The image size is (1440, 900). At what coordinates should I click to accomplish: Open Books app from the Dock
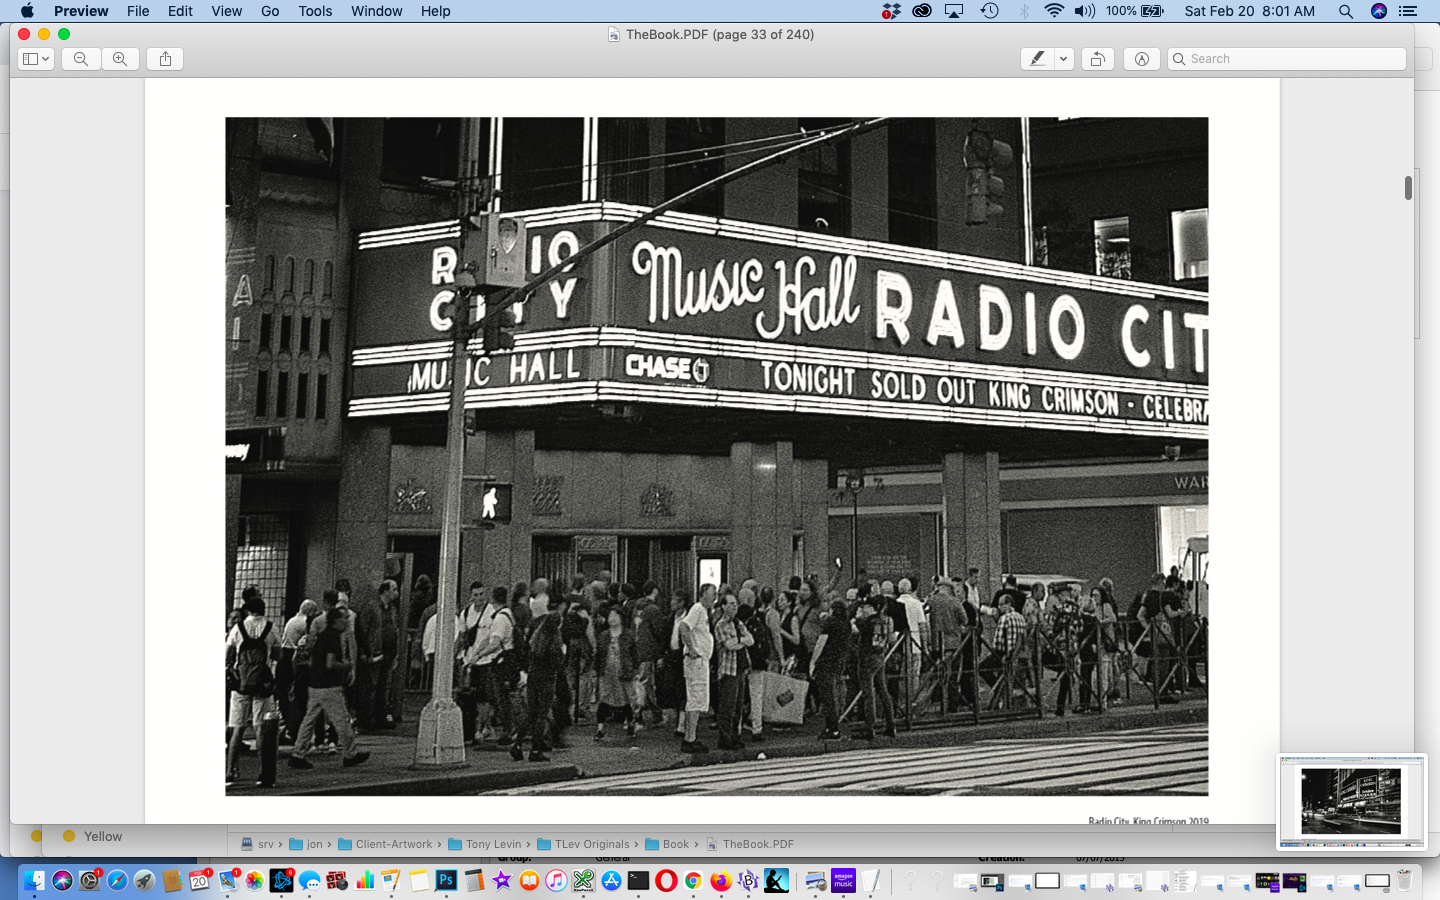coord(529,880)
